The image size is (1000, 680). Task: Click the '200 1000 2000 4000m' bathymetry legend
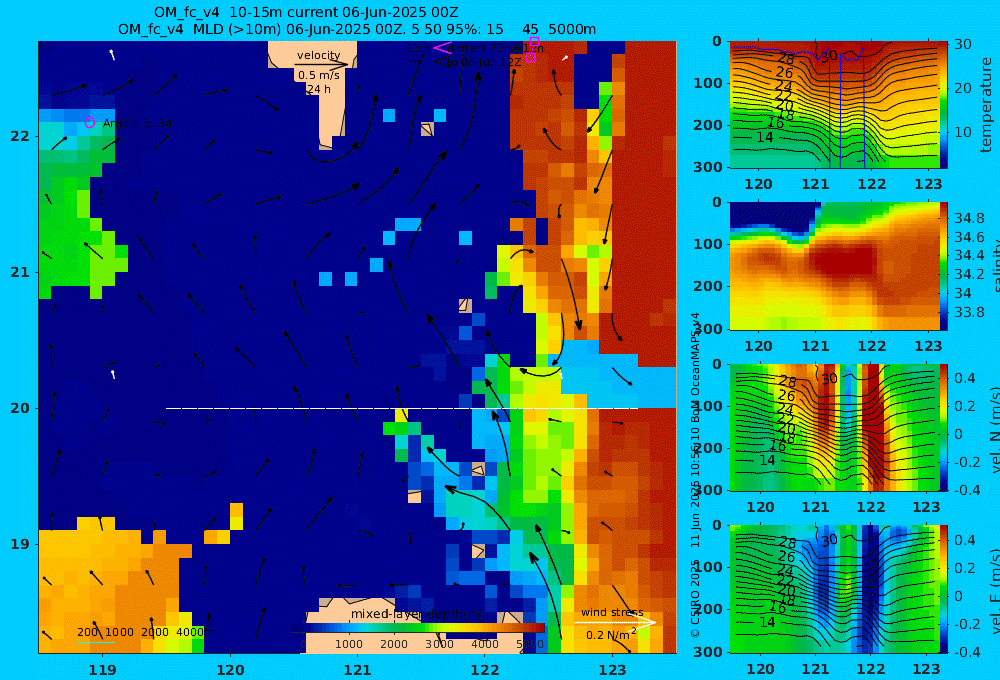145,632
